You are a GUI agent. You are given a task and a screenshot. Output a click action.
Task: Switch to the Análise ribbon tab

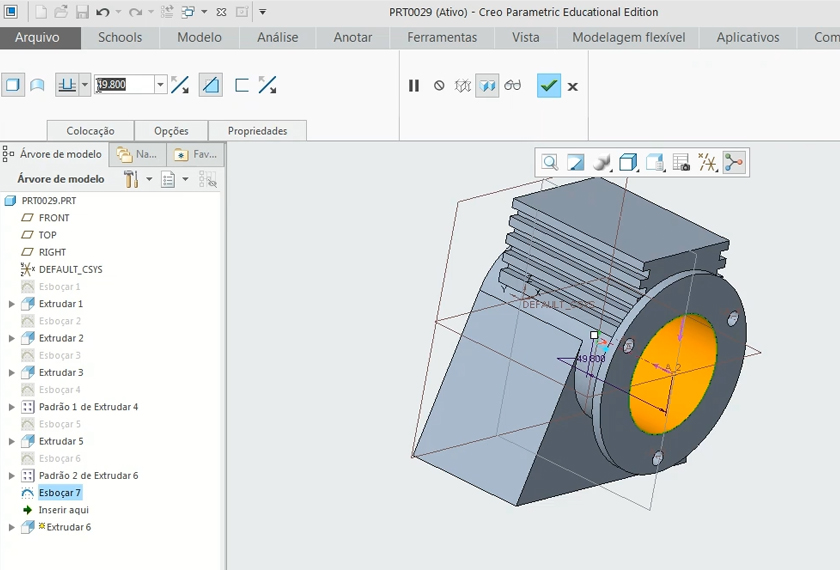point(277,37)
